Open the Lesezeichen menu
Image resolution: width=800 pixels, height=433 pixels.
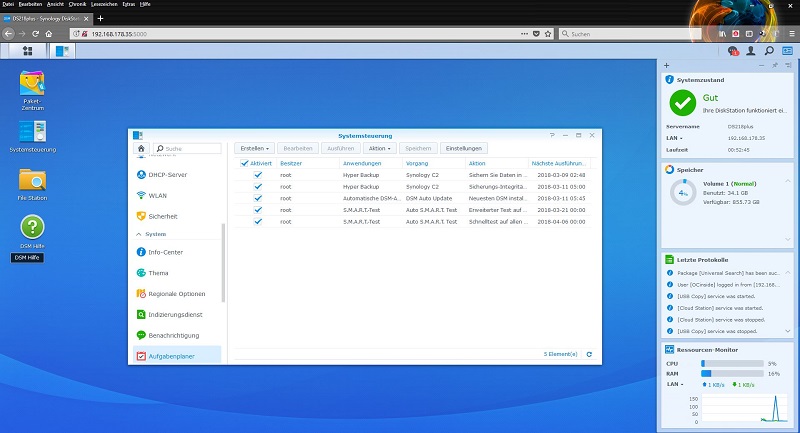pyautogui.click(x=104, y=4)
